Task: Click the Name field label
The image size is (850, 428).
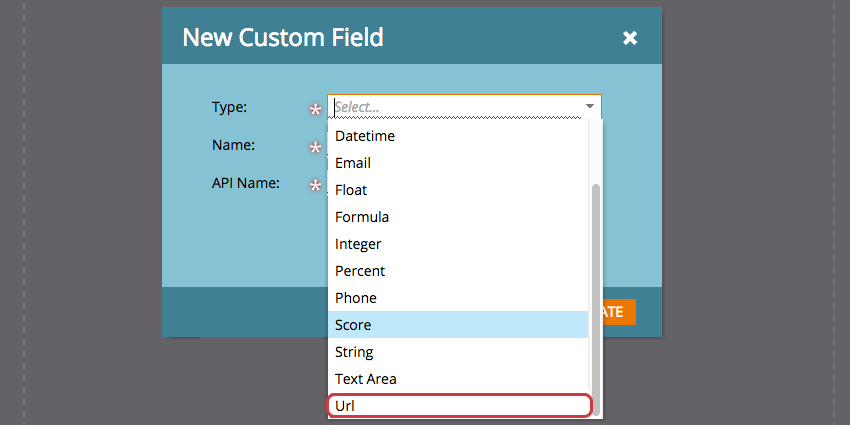Action: pos(233,145)
